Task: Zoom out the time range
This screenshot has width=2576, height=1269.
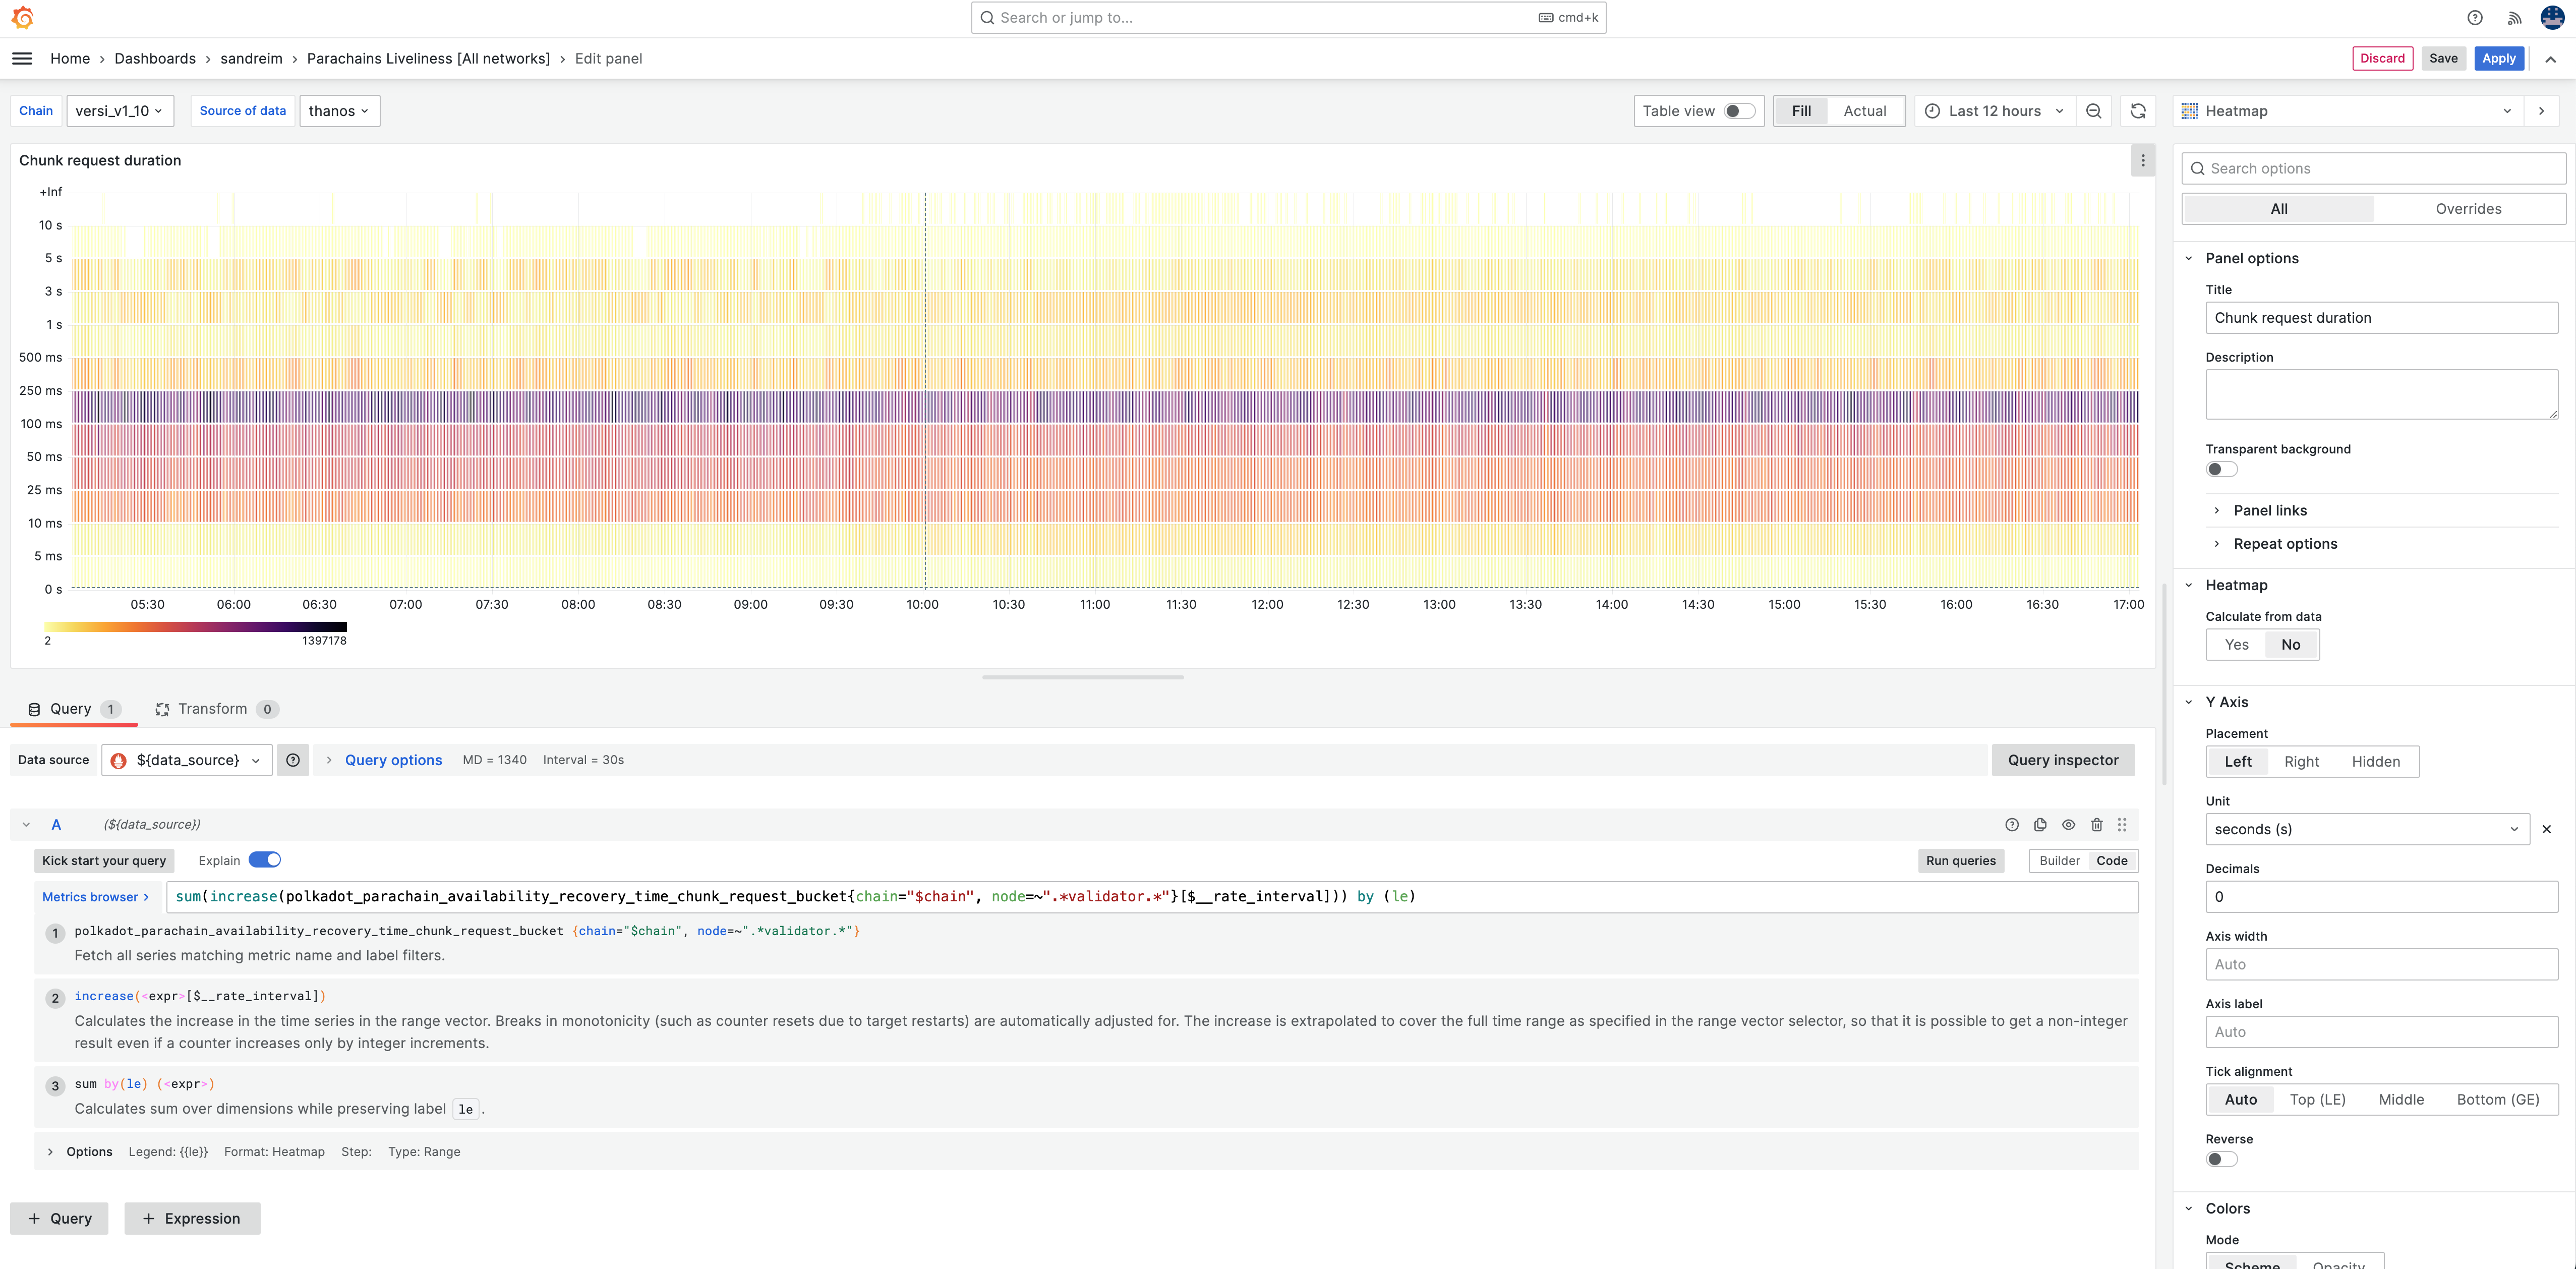Action: [x=2094, y=111]
